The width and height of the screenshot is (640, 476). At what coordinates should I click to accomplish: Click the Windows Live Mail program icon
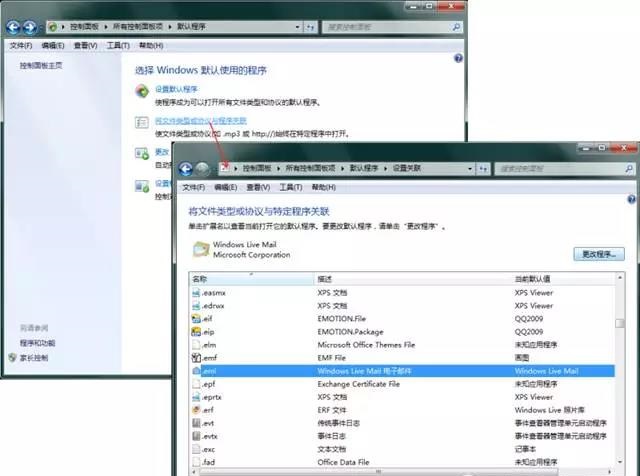(x=201, y=250)
